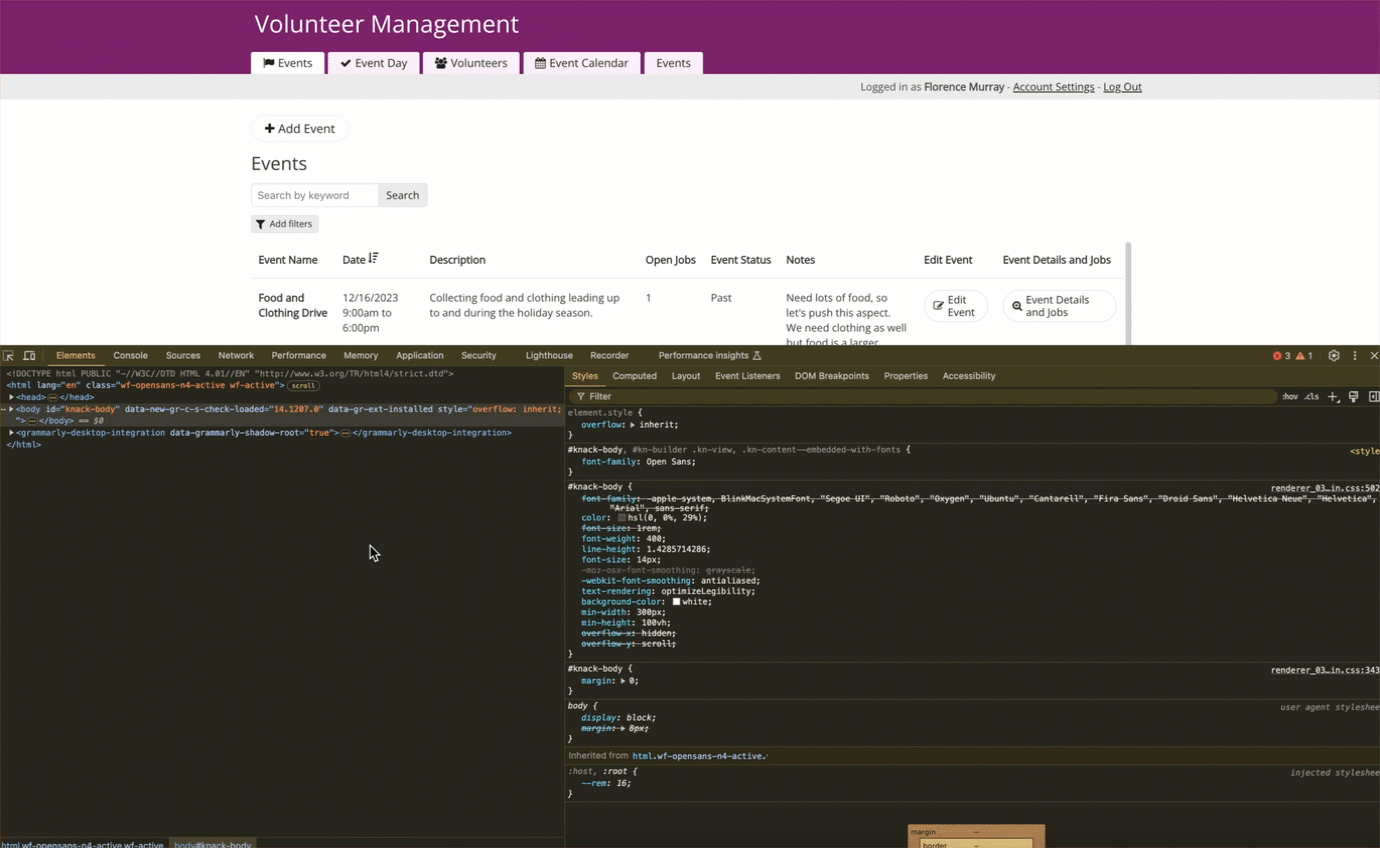The width and height of the screenshot is (1380, 848).
Task: Open DevTools settings gear
Action: [1333, 356]
